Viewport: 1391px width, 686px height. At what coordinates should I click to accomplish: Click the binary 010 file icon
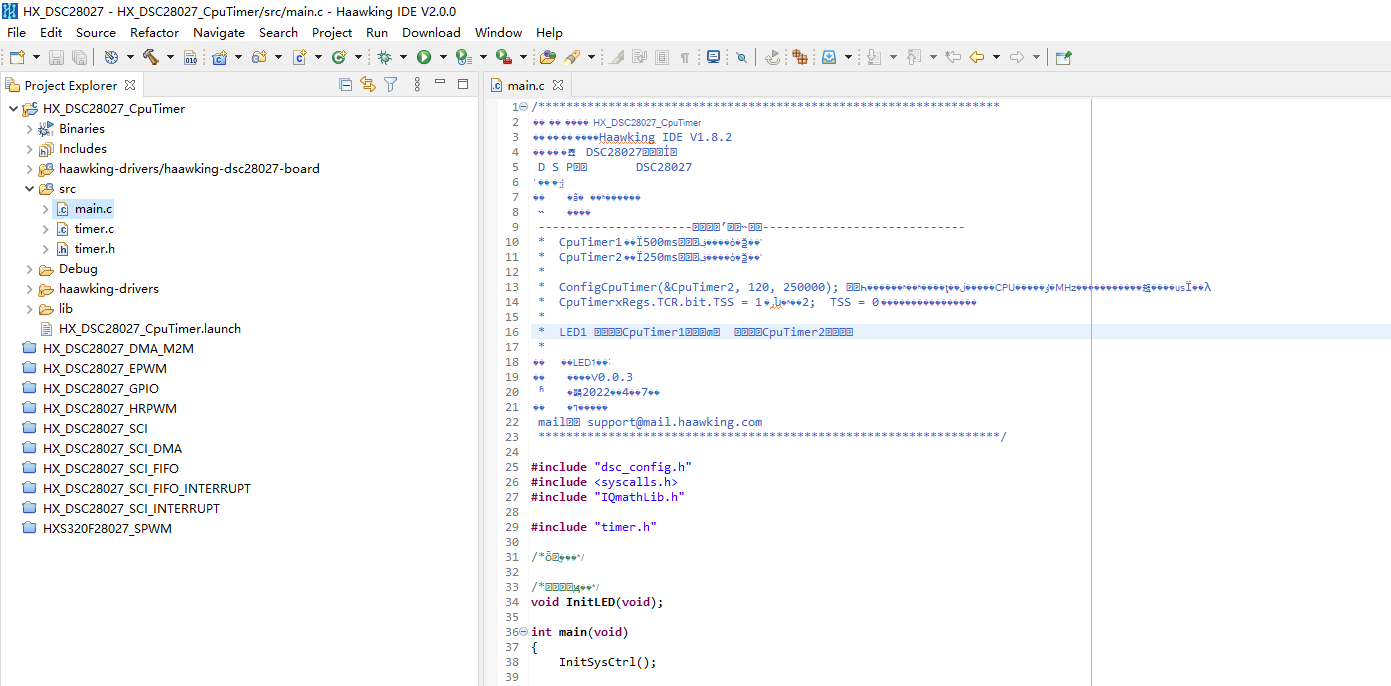191,57
